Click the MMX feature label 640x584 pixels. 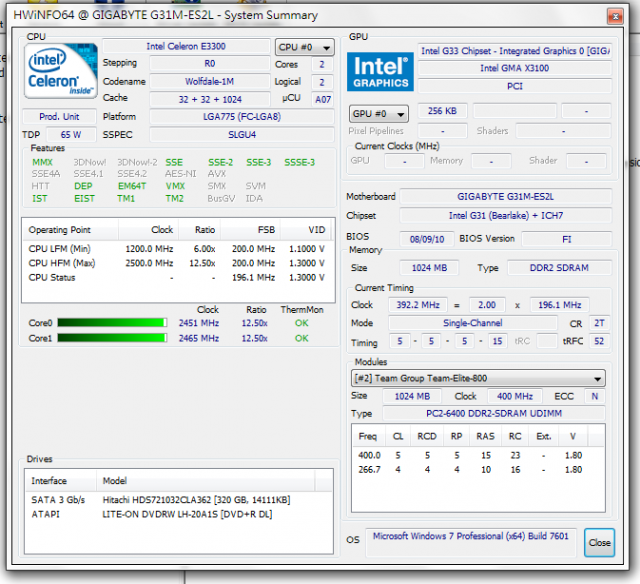(42, 162)
